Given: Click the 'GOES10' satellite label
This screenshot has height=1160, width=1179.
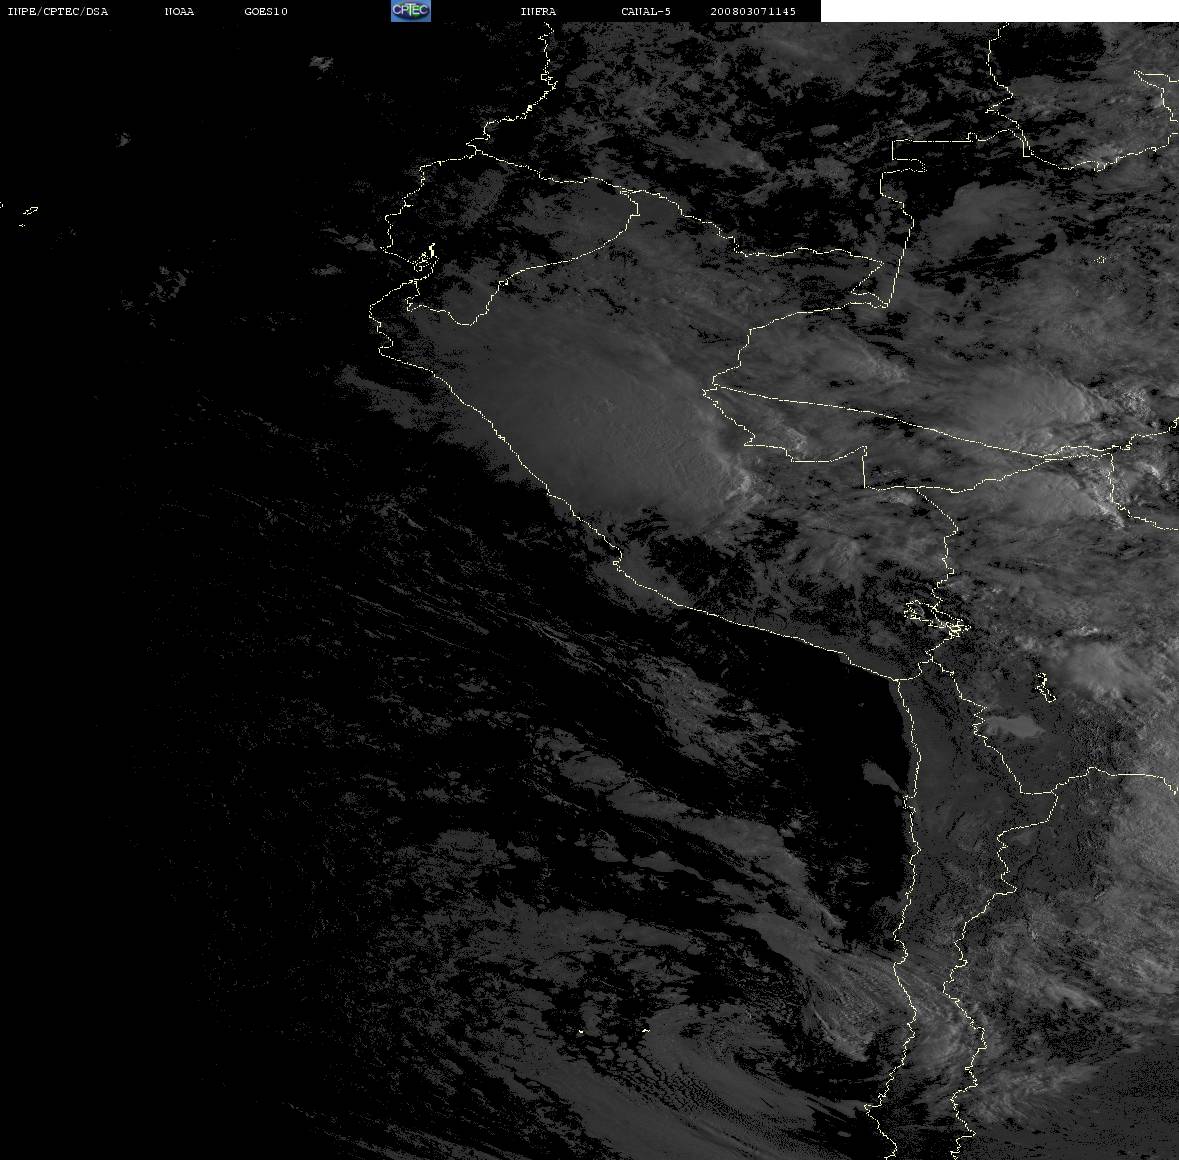Looking at the screenshot, I should point(266,11).
